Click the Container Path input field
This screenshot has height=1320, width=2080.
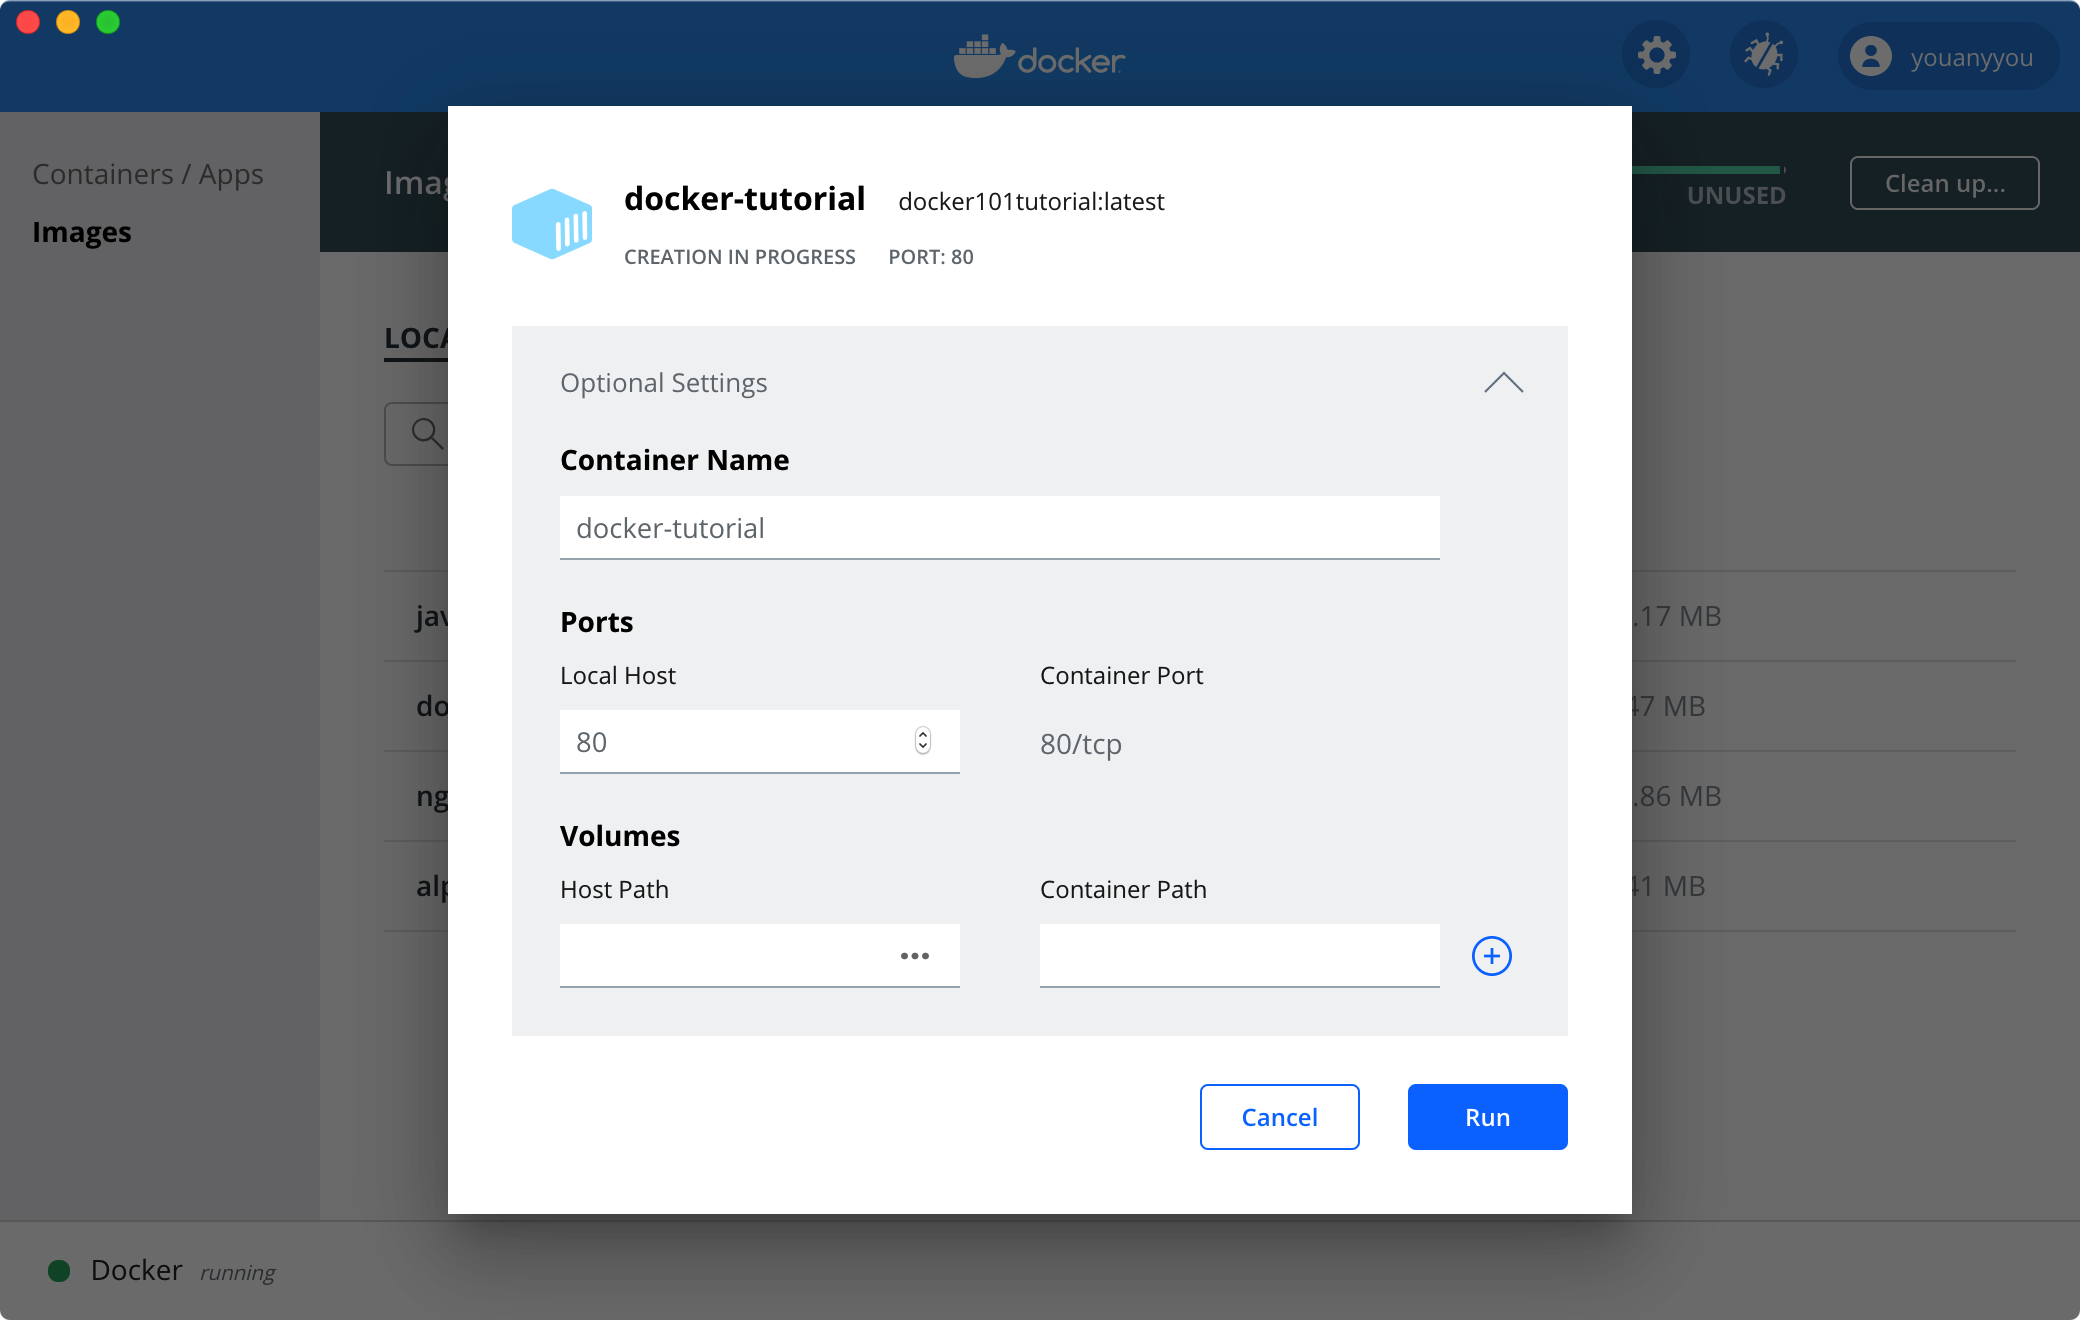[x=1239, y=956]
